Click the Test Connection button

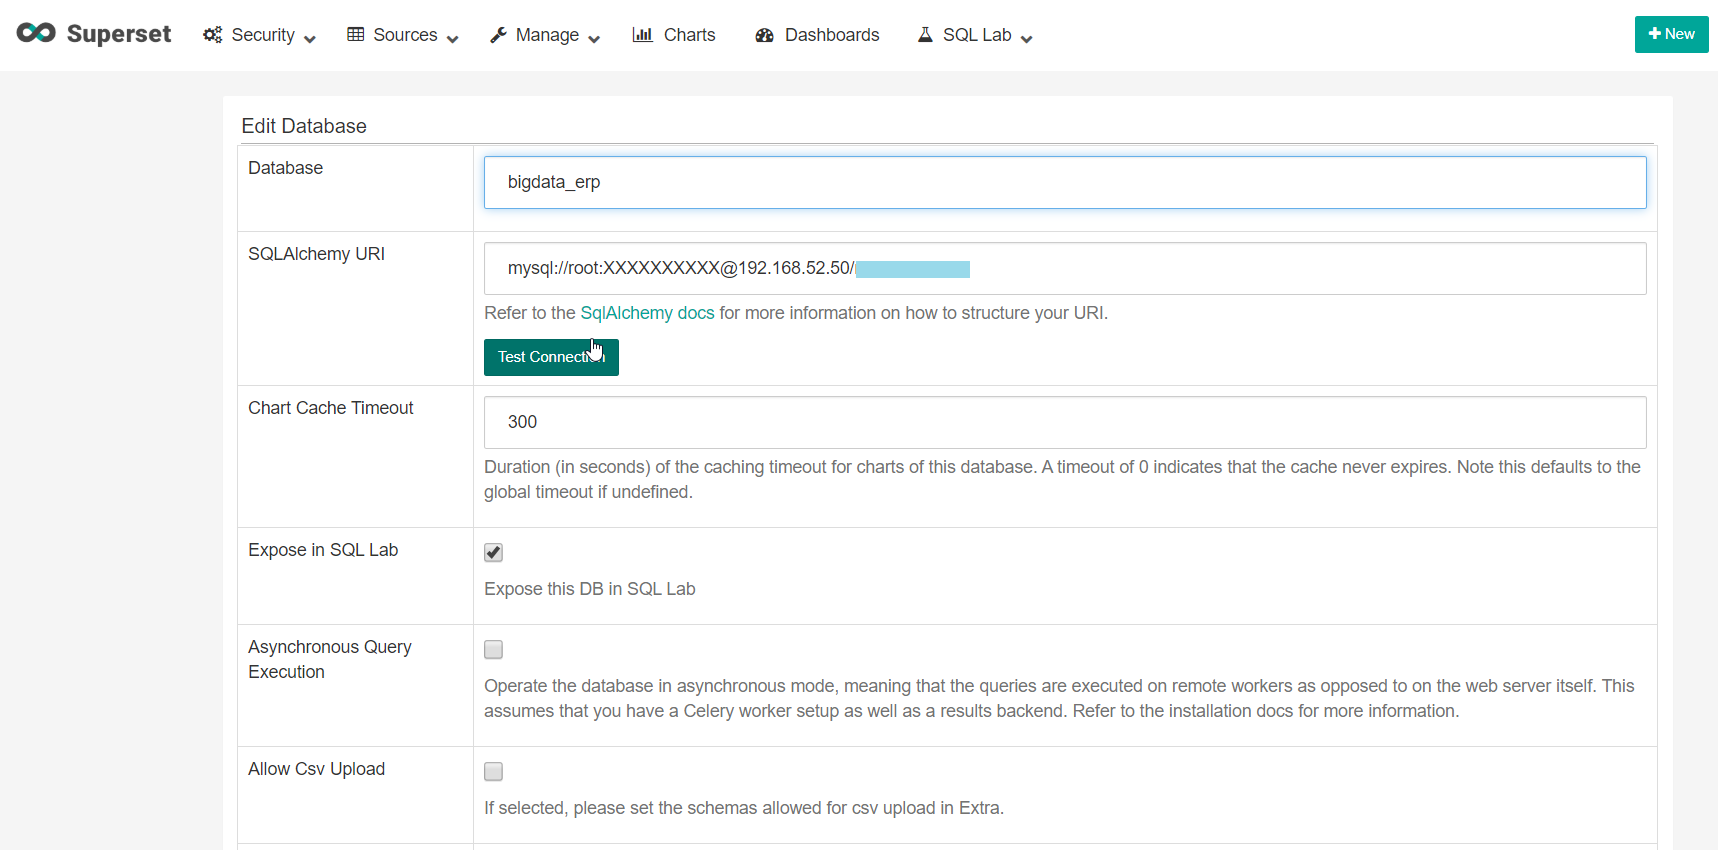(551, 357)
